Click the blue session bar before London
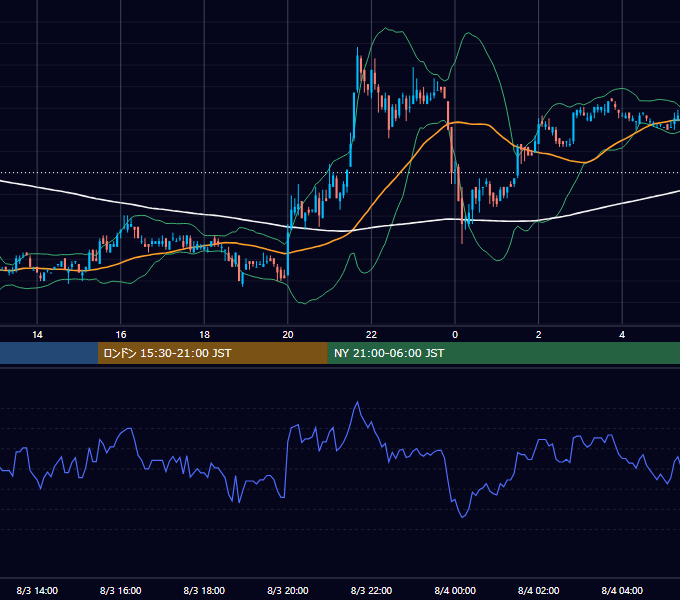The width and height of the screenshot is (680, 600). (49, 353)
